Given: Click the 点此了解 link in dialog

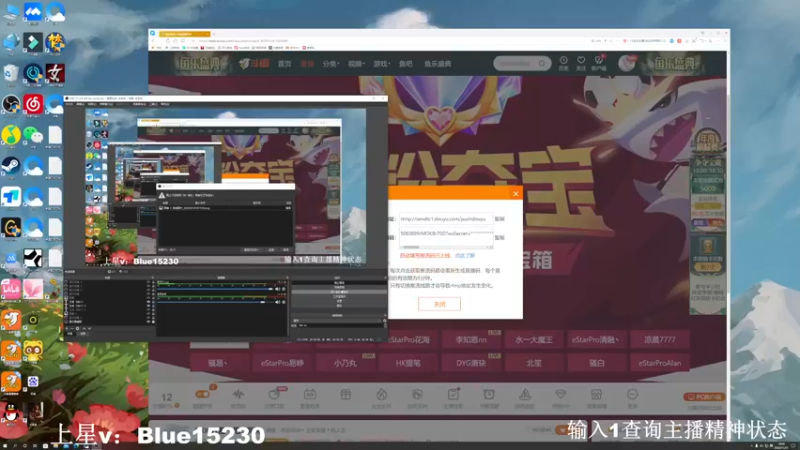Looking at the screenshot, I should click(465, 256).
